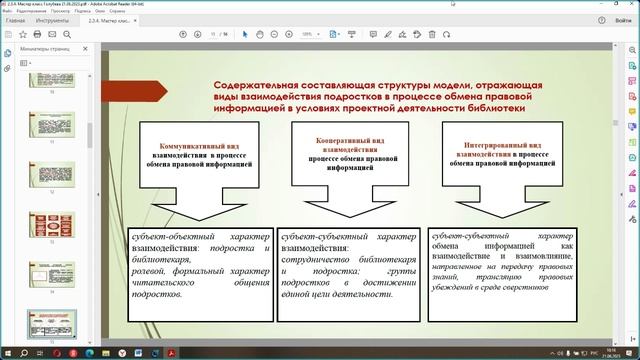640x360 pixels.
Task: Open Export PDF tool in right pane
Action: click(x=632, y=66)
